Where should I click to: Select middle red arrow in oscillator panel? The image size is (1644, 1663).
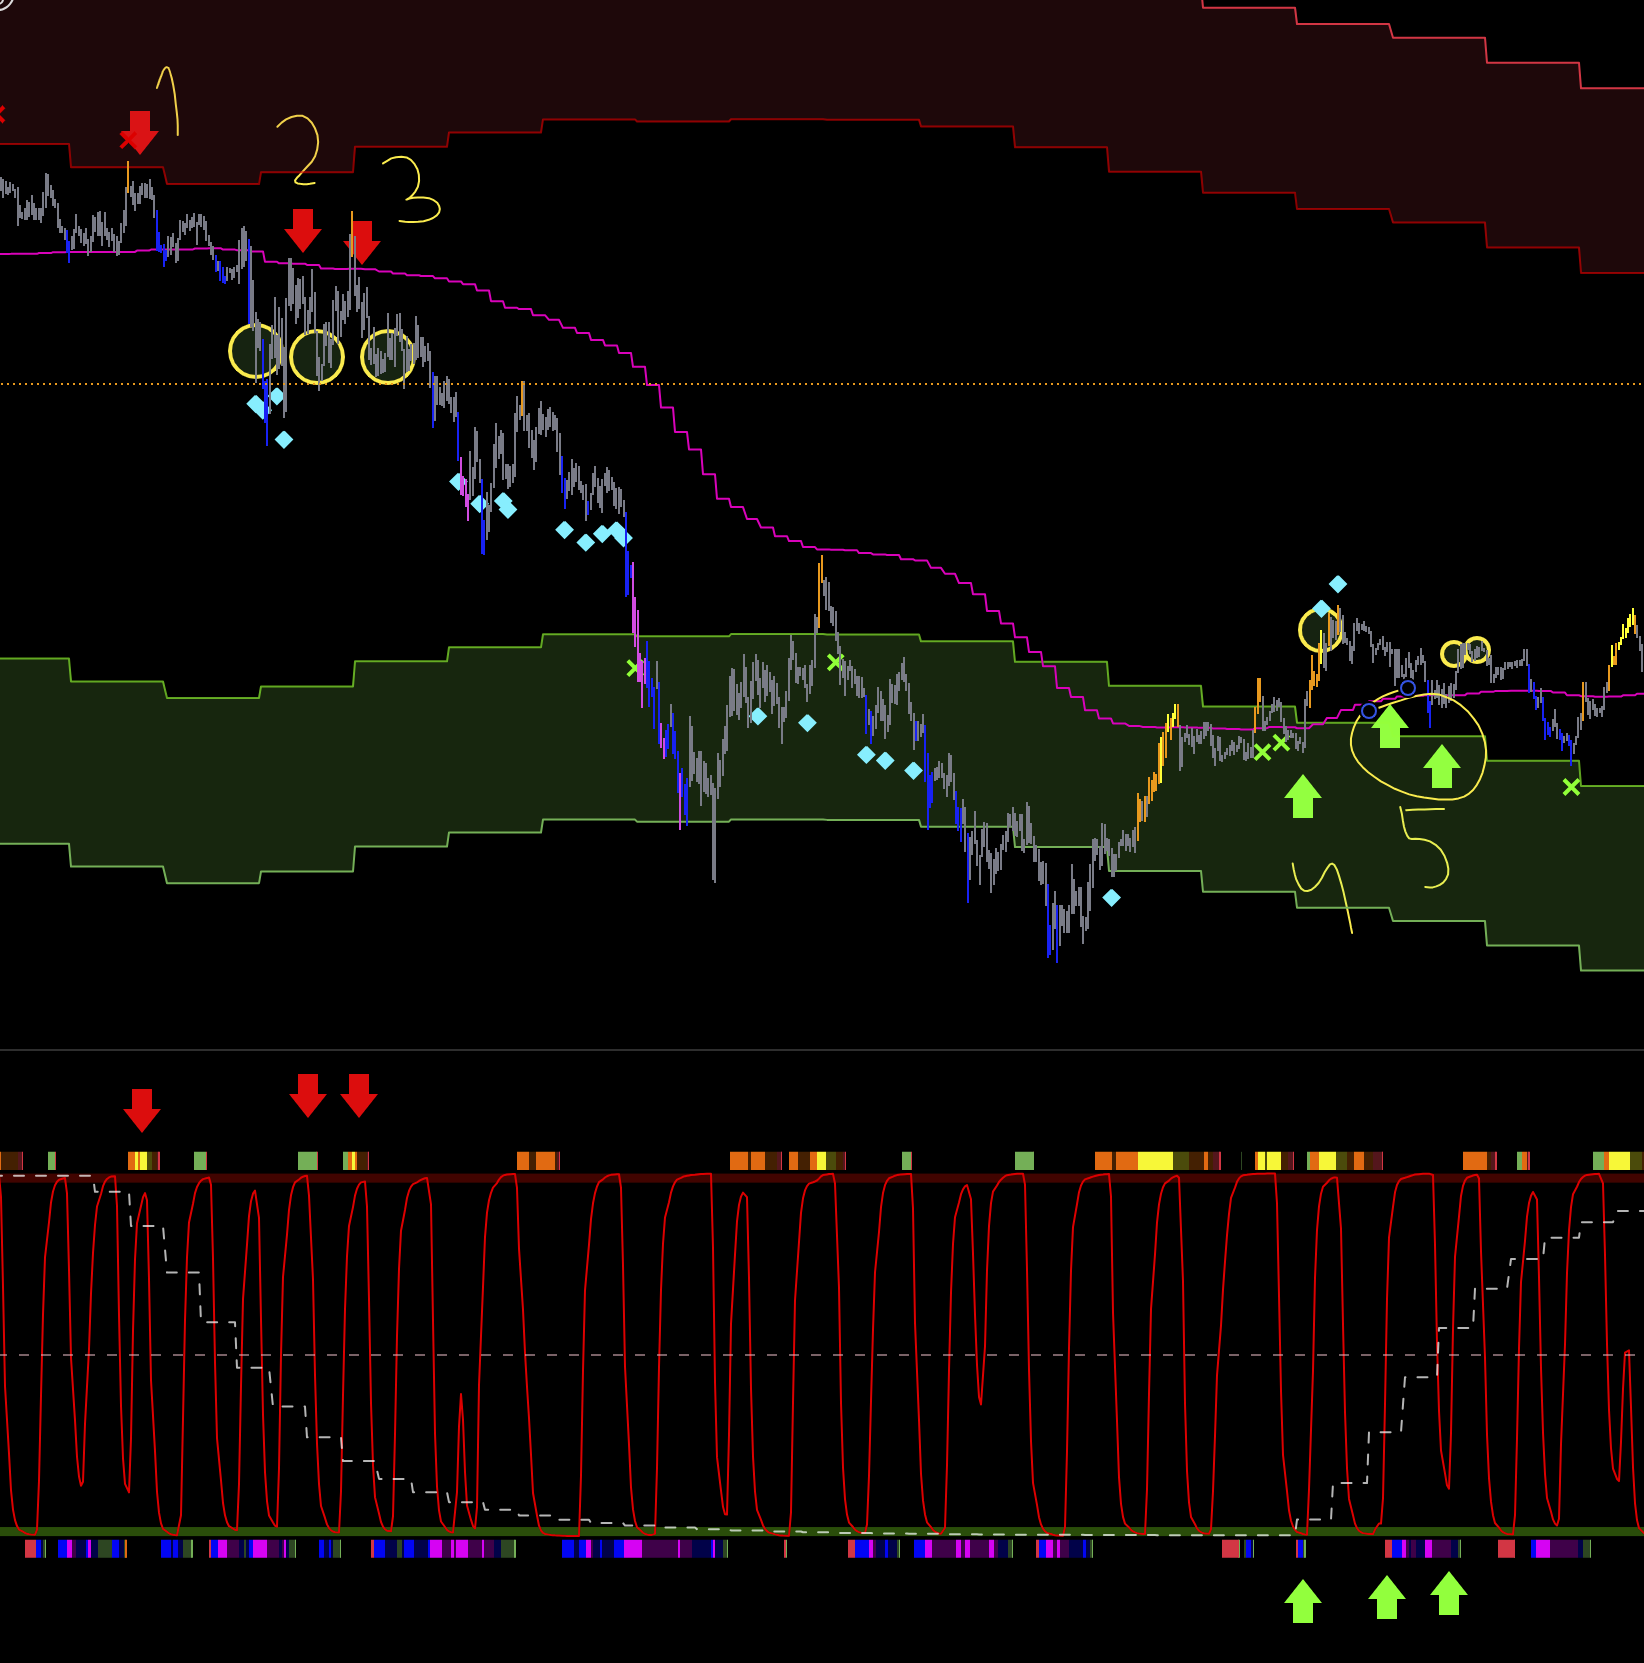pos(308,1095)
